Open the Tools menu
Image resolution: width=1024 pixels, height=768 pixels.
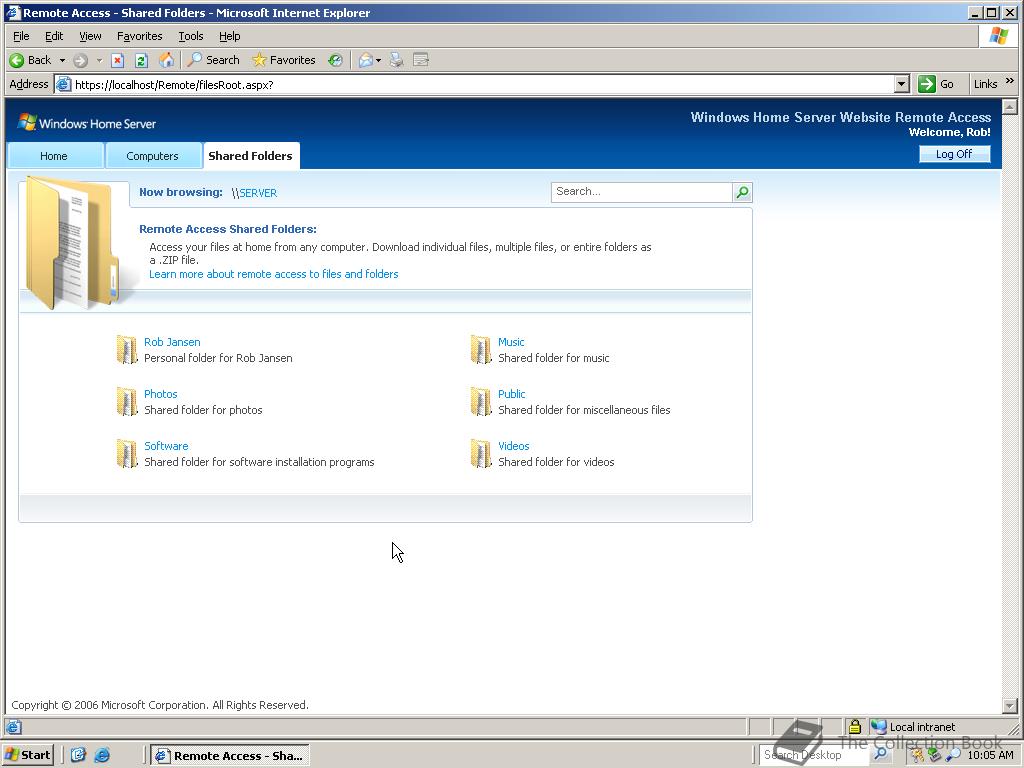point(191,37)
